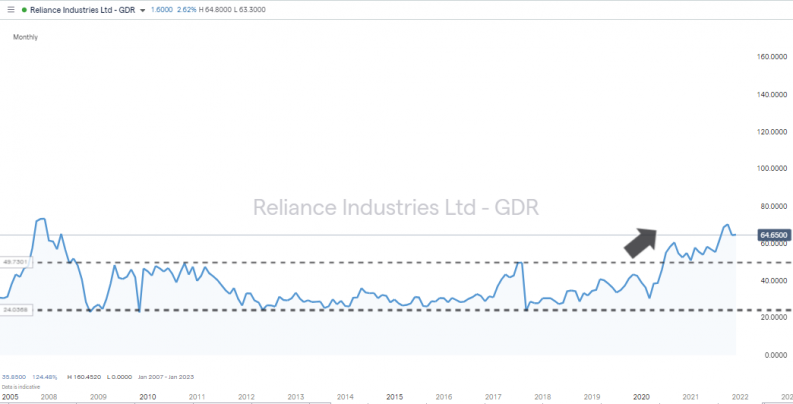Screen dimensions: 793x404
Task: Click the 2017 year on time axis
Action: click(493, 397)
